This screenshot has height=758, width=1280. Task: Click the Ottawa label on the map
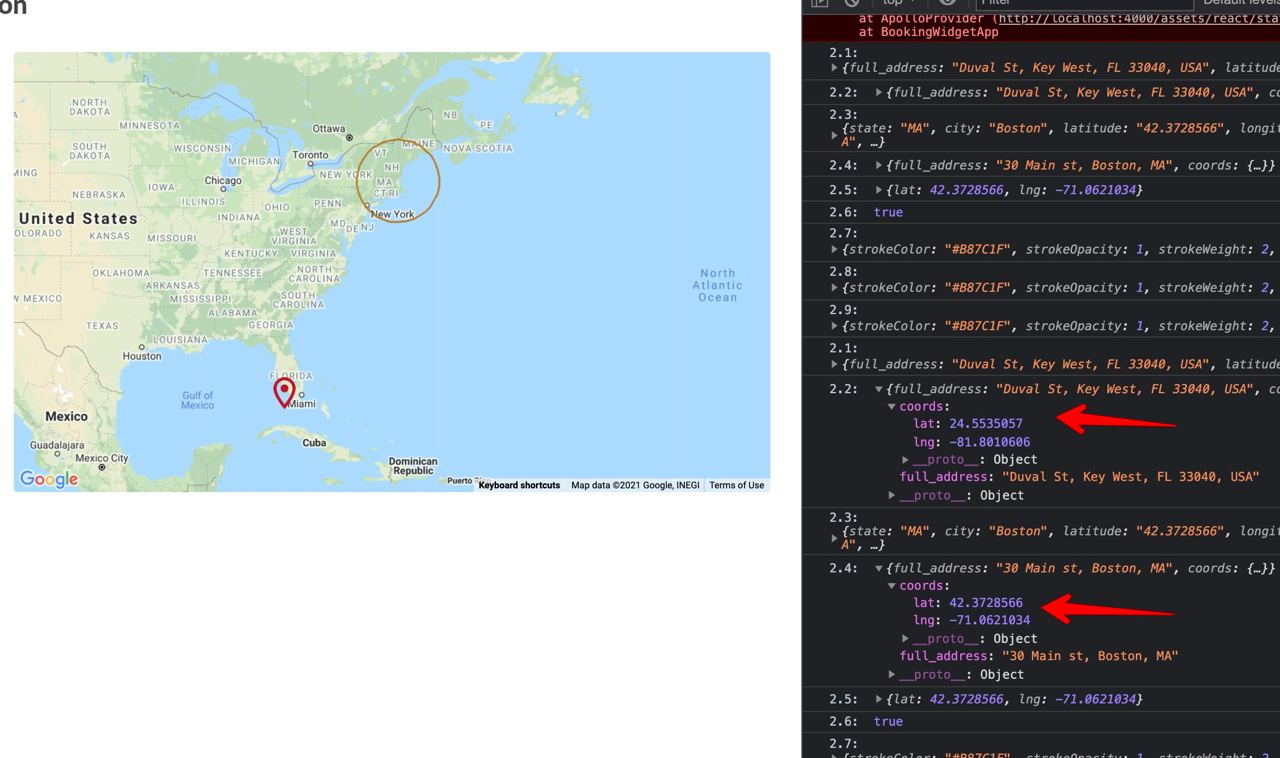point(328,129)
